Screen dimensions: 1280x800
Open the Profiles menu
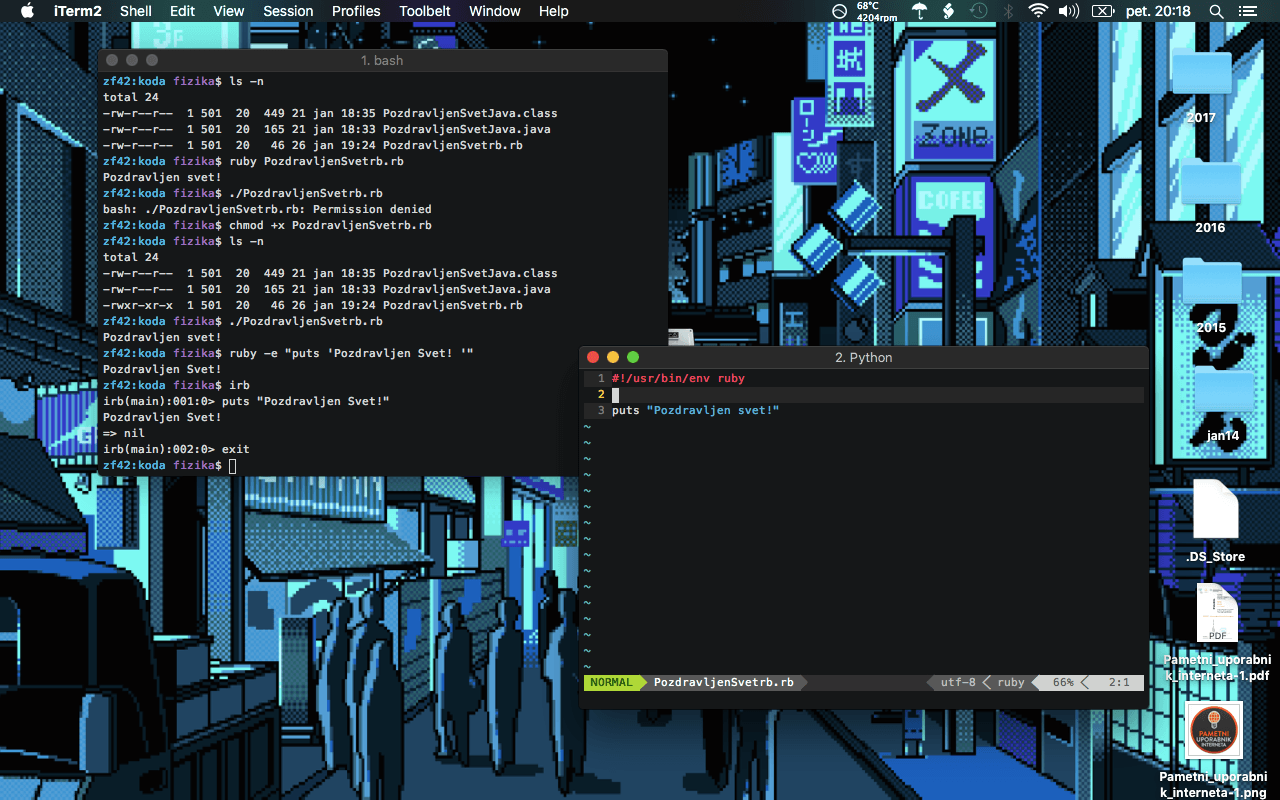(x=356, y=11)
